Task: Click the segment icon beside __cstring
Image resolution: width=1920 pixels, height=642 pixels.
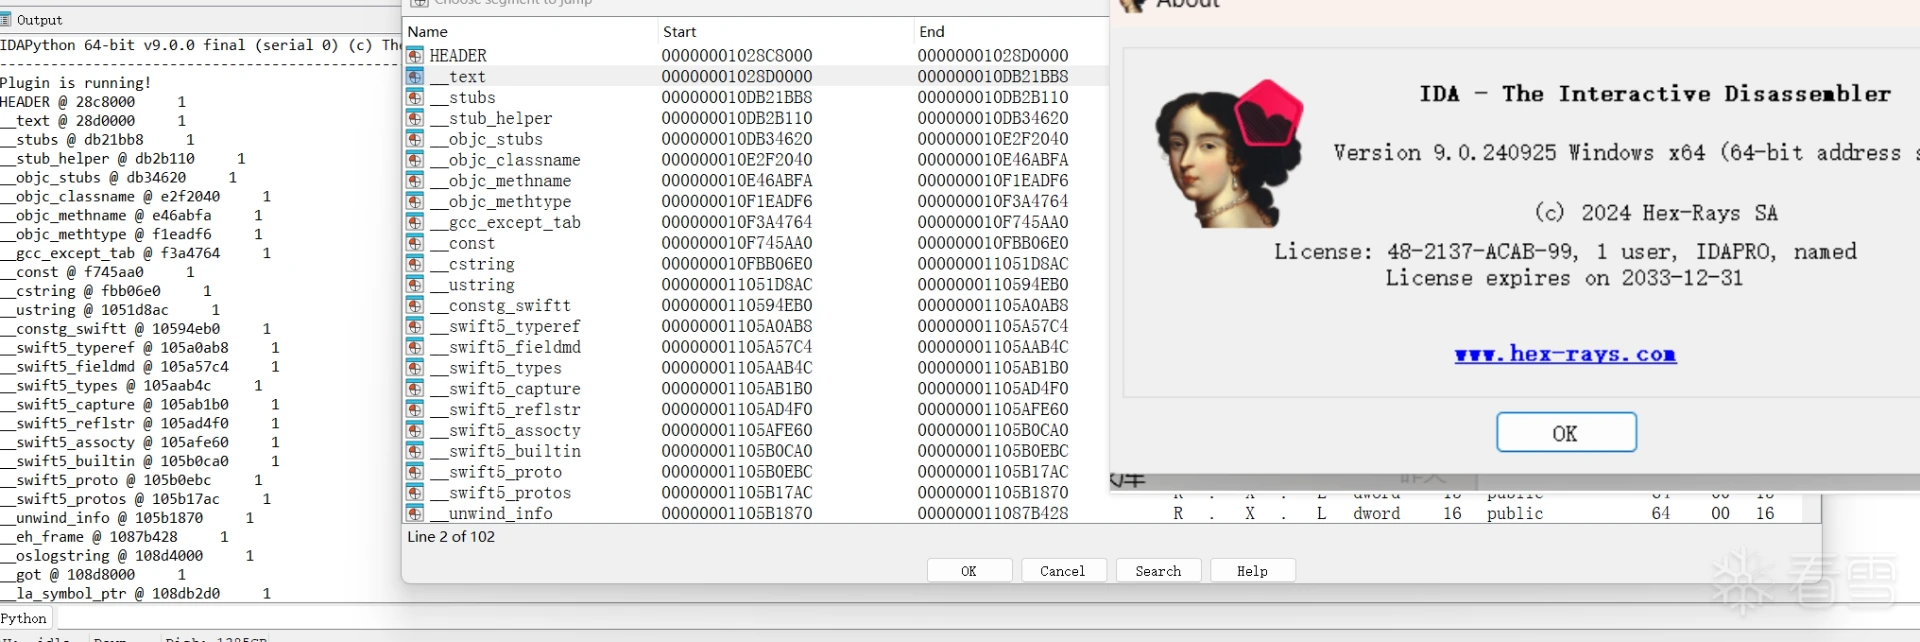Action: point(414,264)
